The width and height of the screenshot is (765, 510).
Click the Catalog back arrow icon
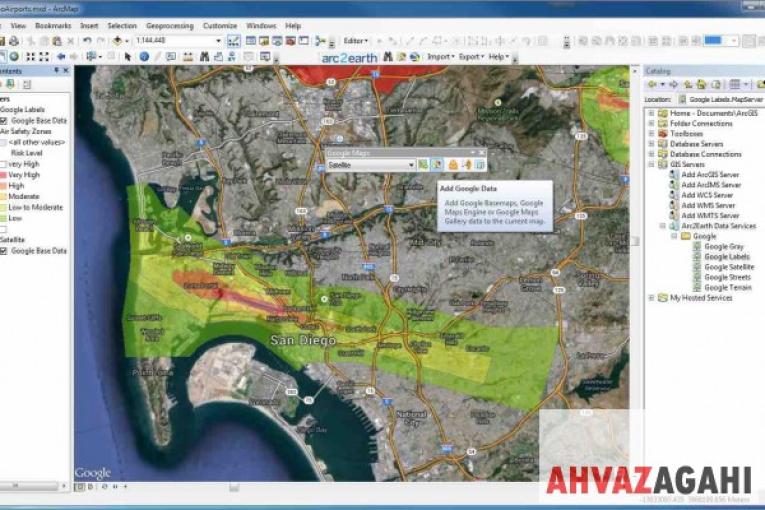(x=652, y=85)
